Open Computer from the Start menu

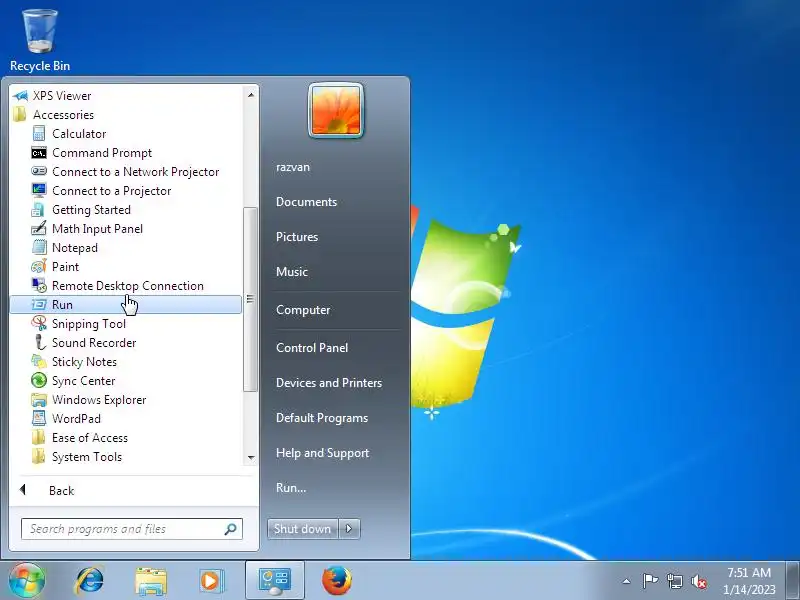(303, 310)
